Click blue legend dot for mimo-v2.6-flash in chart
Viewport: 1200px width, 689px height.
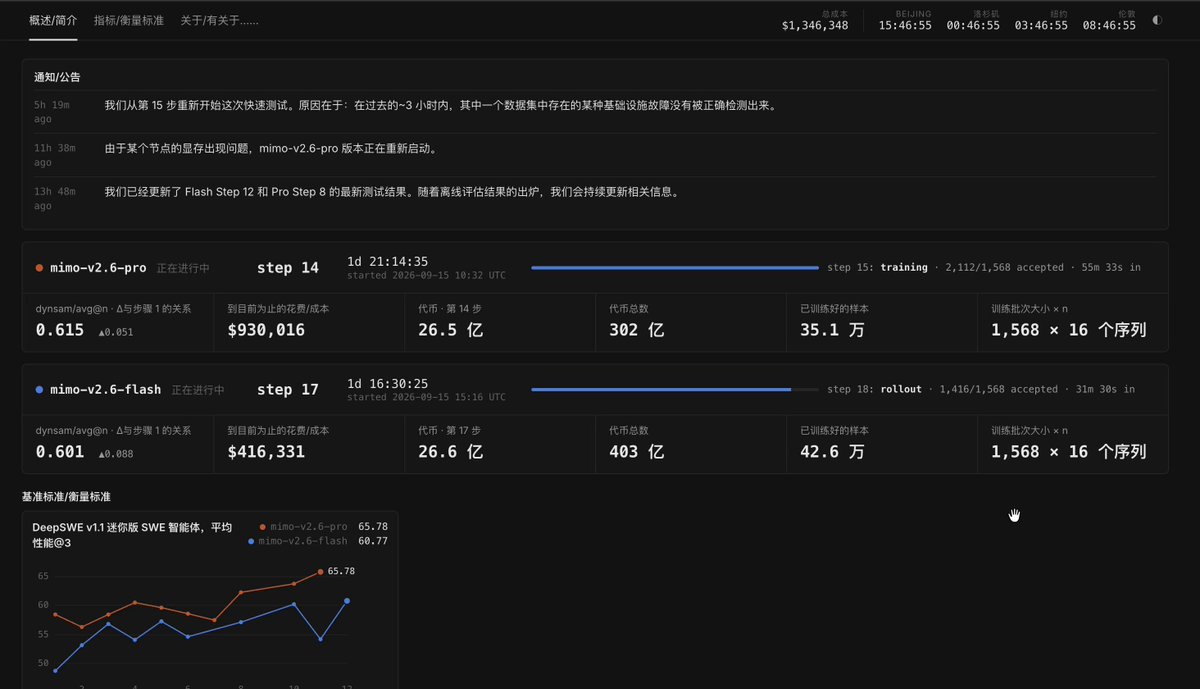pyautogui.click(x=251, y=541)
